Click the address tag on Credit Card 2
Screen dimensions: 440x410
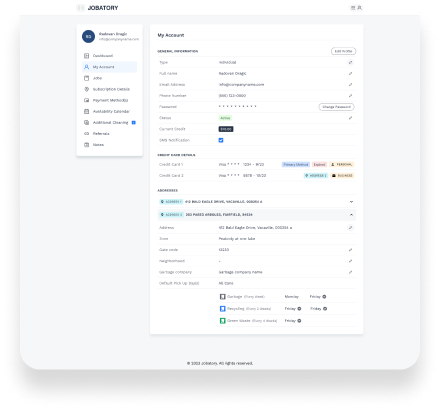click(x=316, y=175)
